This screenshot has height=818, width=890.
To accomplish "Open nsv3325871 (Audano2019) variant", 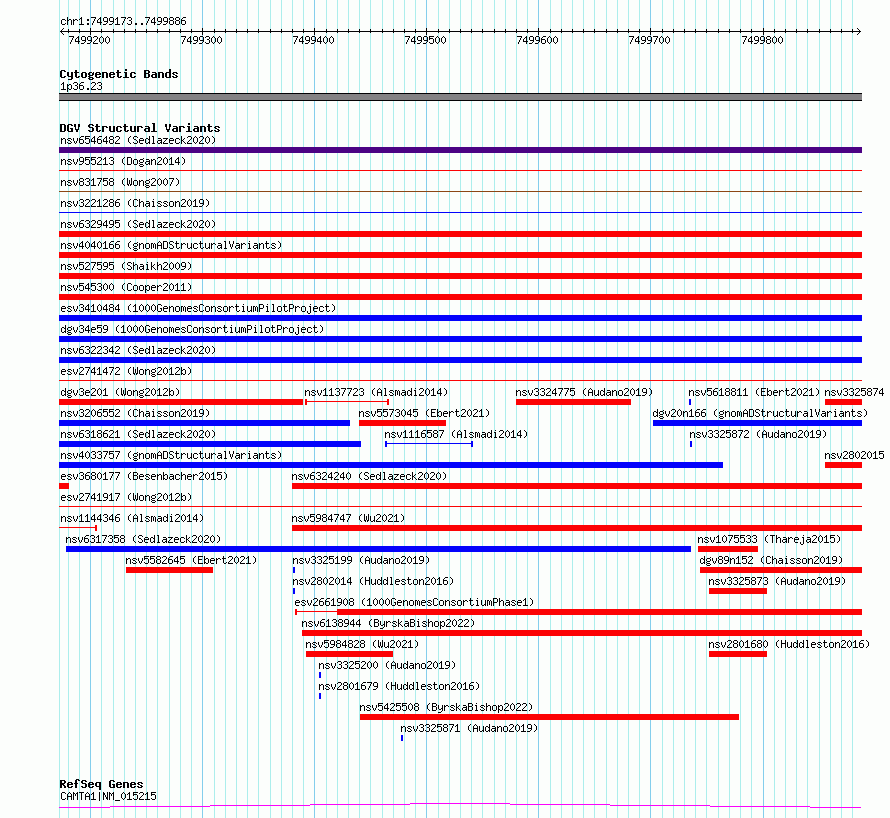I will click(x=469, y=728).
